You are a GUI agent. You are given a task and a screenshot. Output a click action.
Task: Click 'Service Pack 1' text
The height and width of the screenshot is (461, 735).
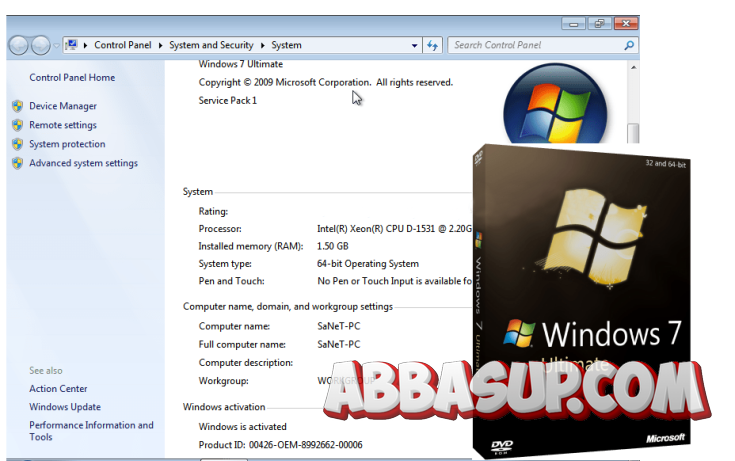[x=227, y=100]
